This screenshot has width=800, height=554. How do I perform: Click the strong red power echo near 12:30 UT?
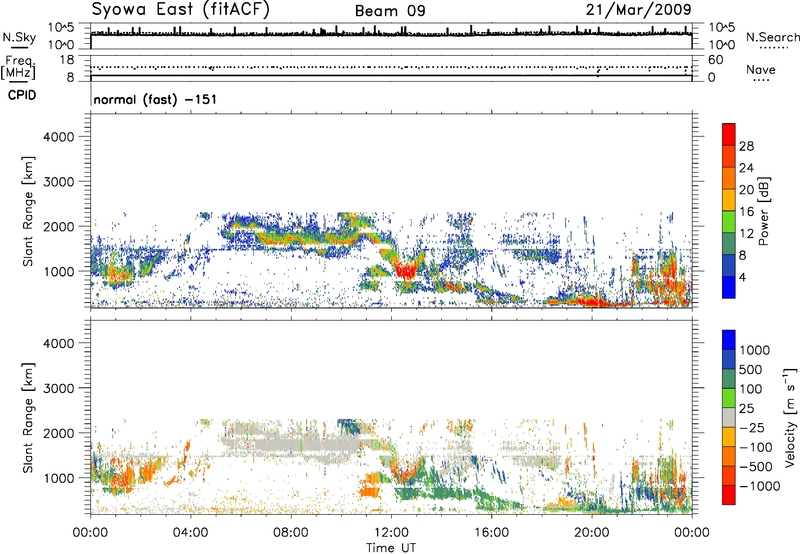(406, 271)
